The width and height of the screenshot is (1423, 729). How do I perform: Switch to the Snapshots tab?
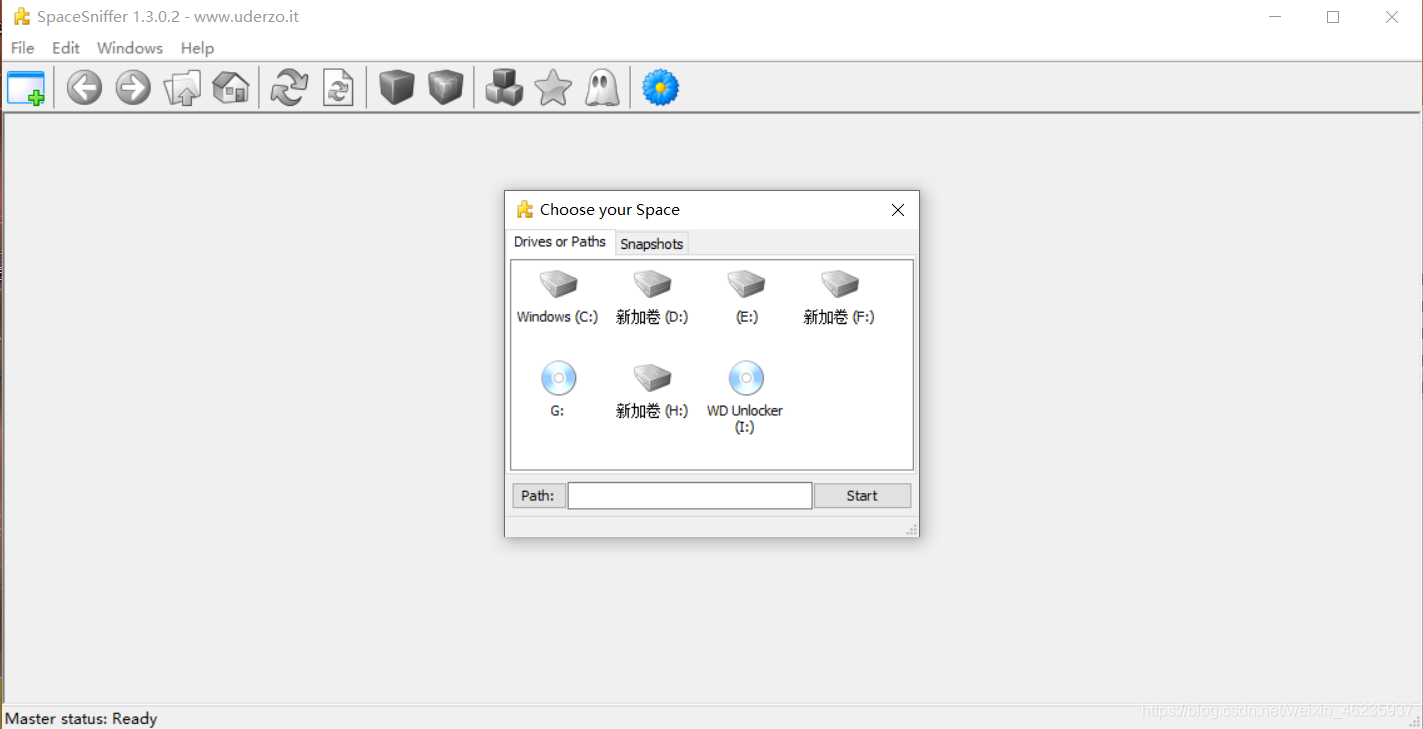652,244
